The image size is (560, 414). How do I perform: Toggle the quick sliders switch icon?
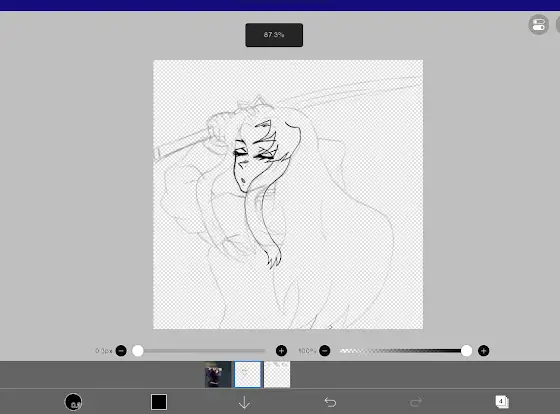pyautogui.click(x=539, y=25)
